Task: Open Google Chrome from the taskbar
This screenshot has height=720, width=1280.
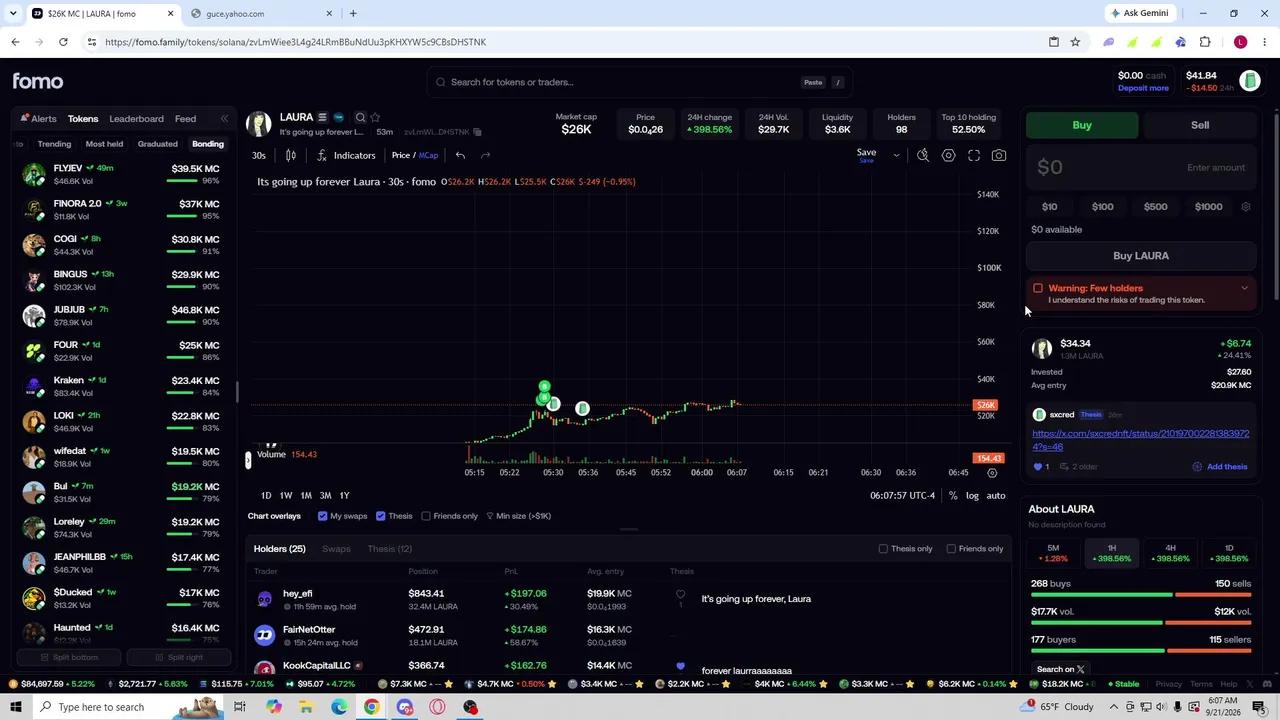Action: 371,707
